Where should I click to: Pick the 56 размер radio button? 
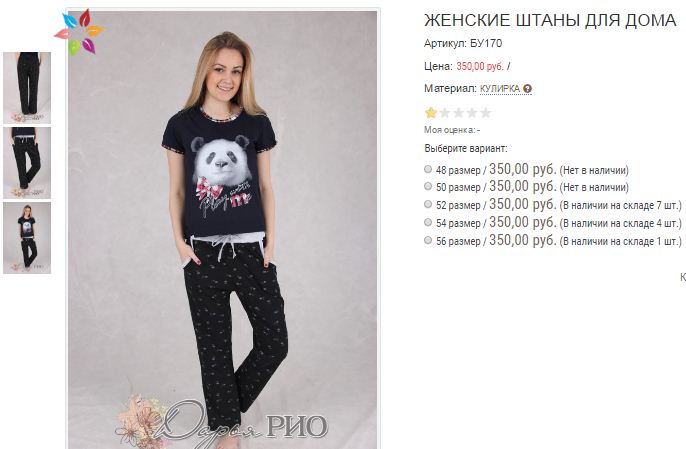click(x=428, y=240)
